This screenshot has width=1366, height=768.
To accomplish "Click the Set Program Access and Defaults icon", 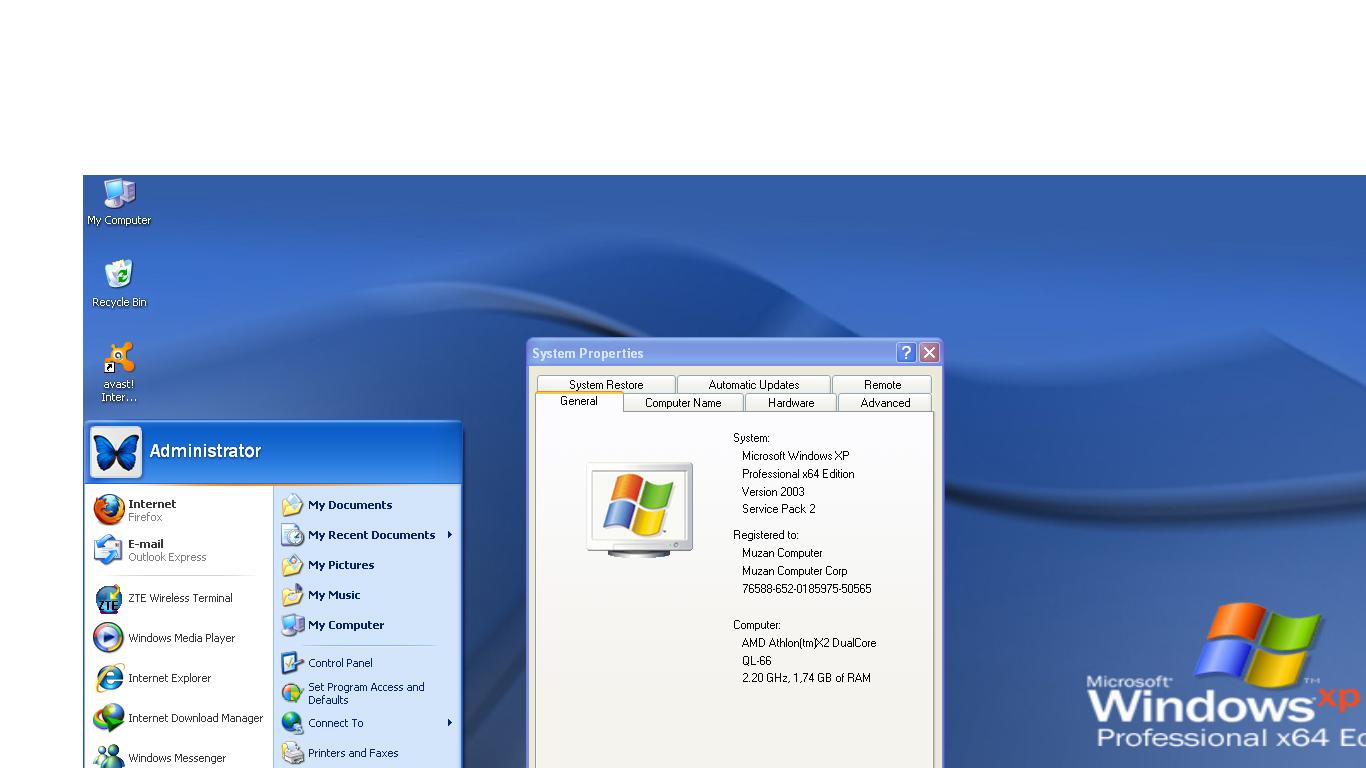I will tap(292, 693).
